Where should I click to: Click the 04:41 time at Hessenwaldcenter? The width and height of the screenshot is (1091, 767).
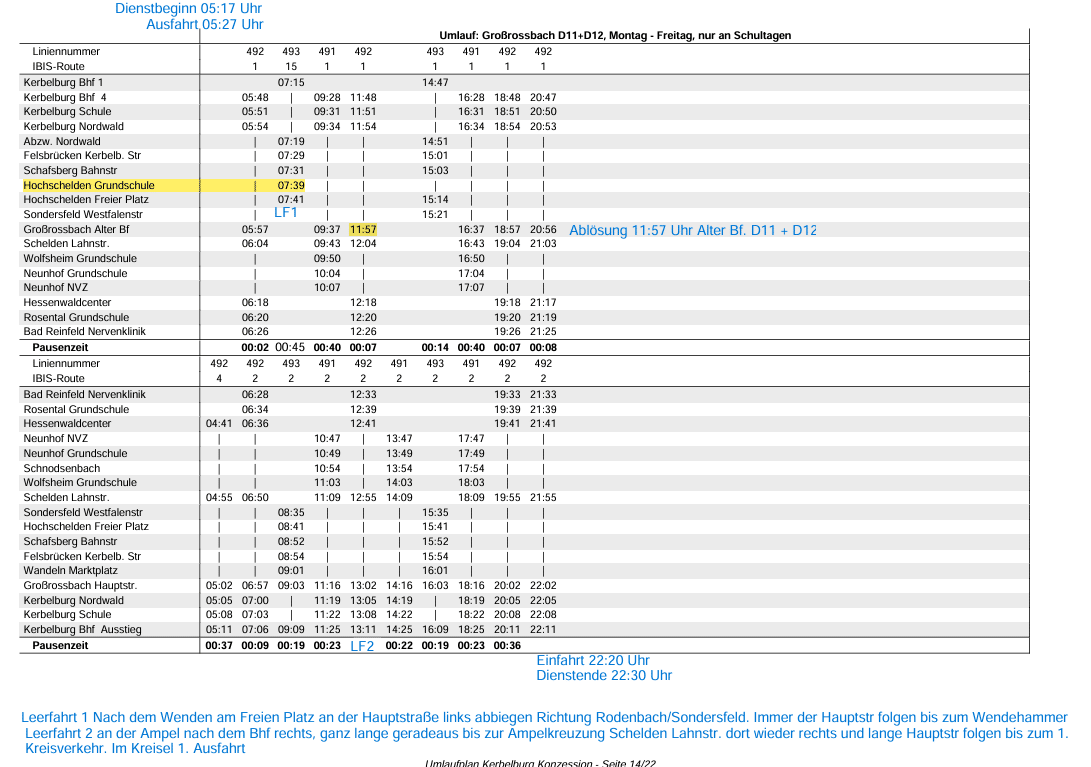pyautogui.click(x=219, y=424)
